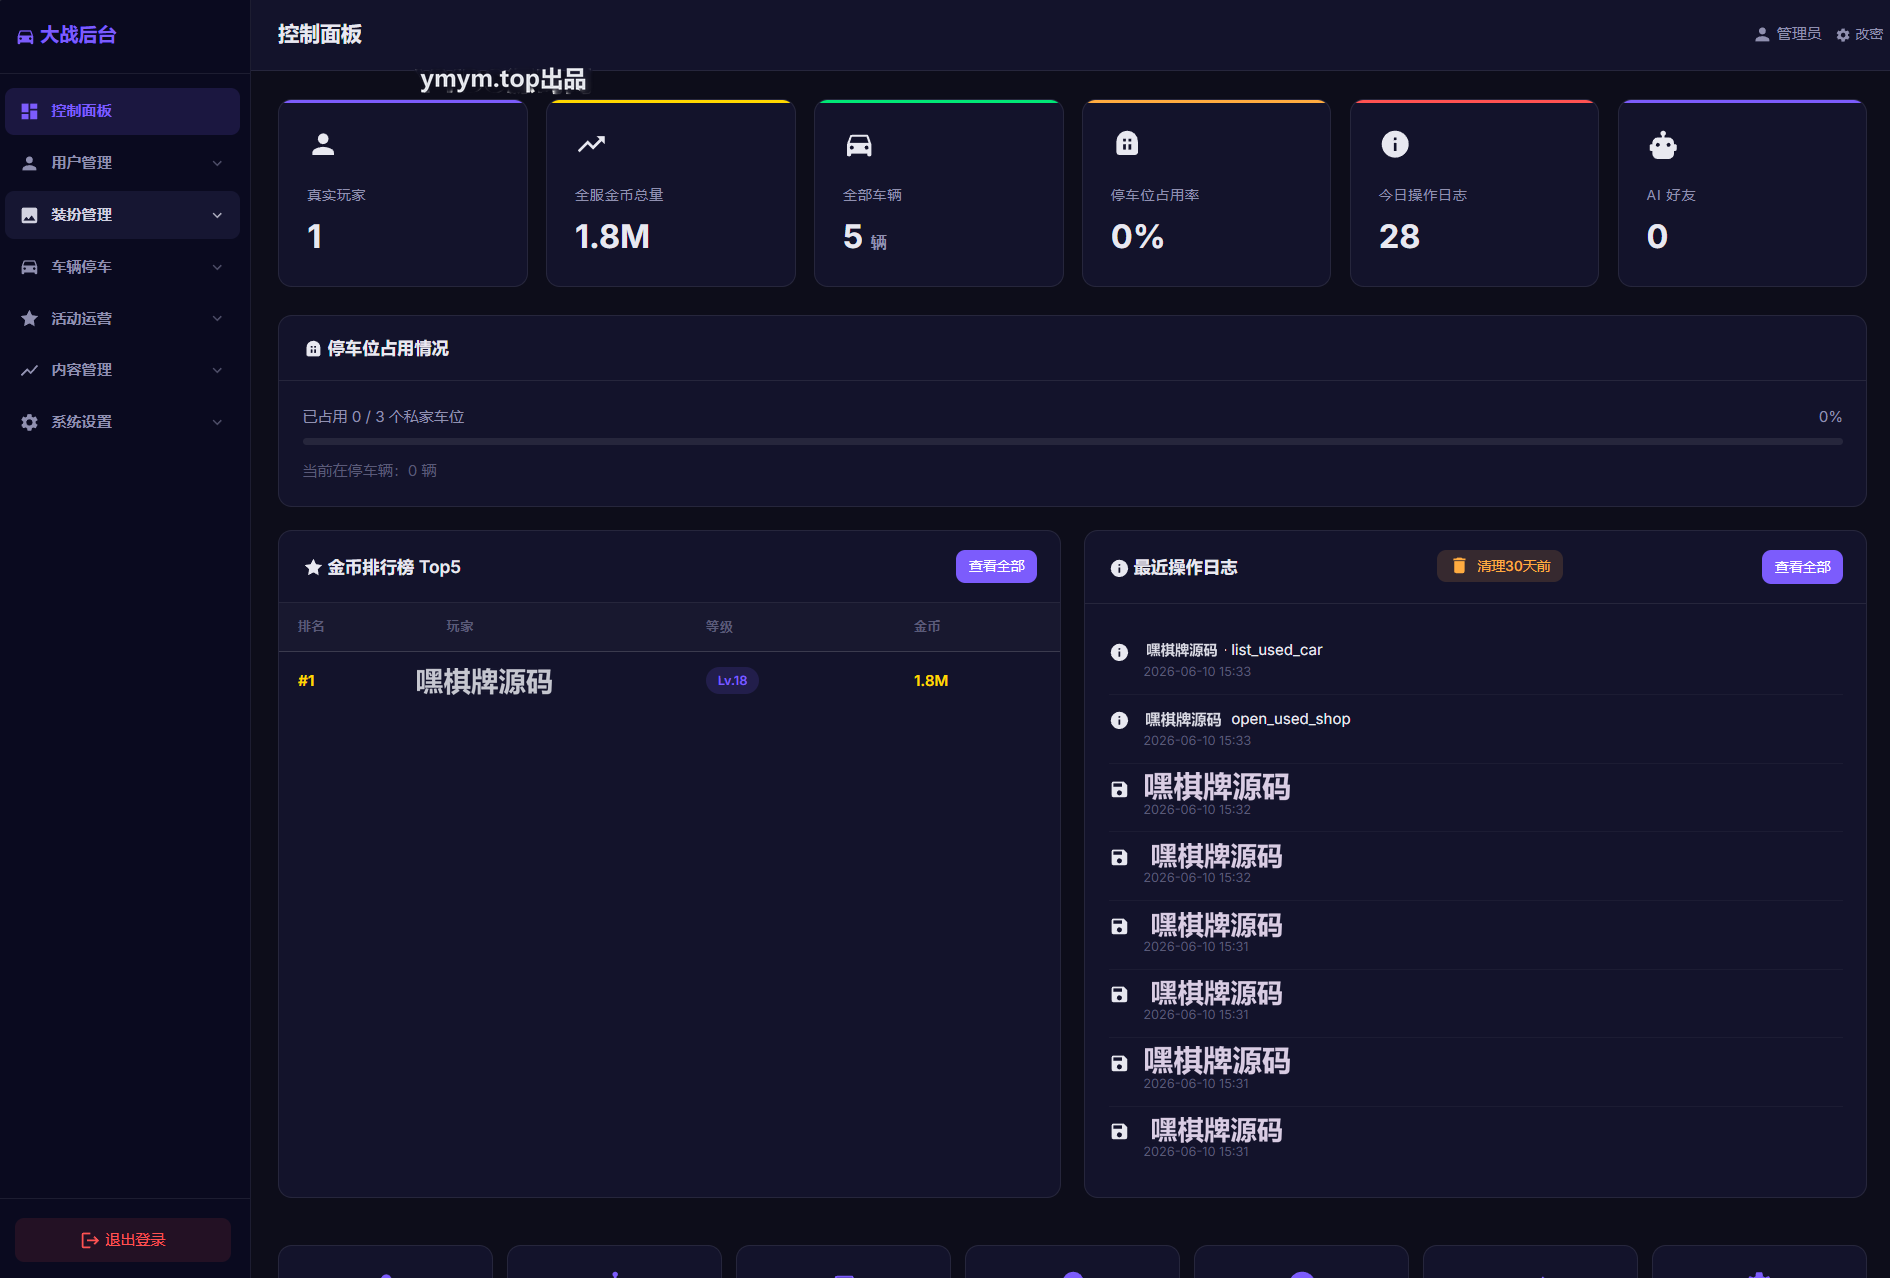Screen dimensions: 1890x1278
Task: Click the 车辆停车 car icon in sidebar
Action: pos(29,267)
